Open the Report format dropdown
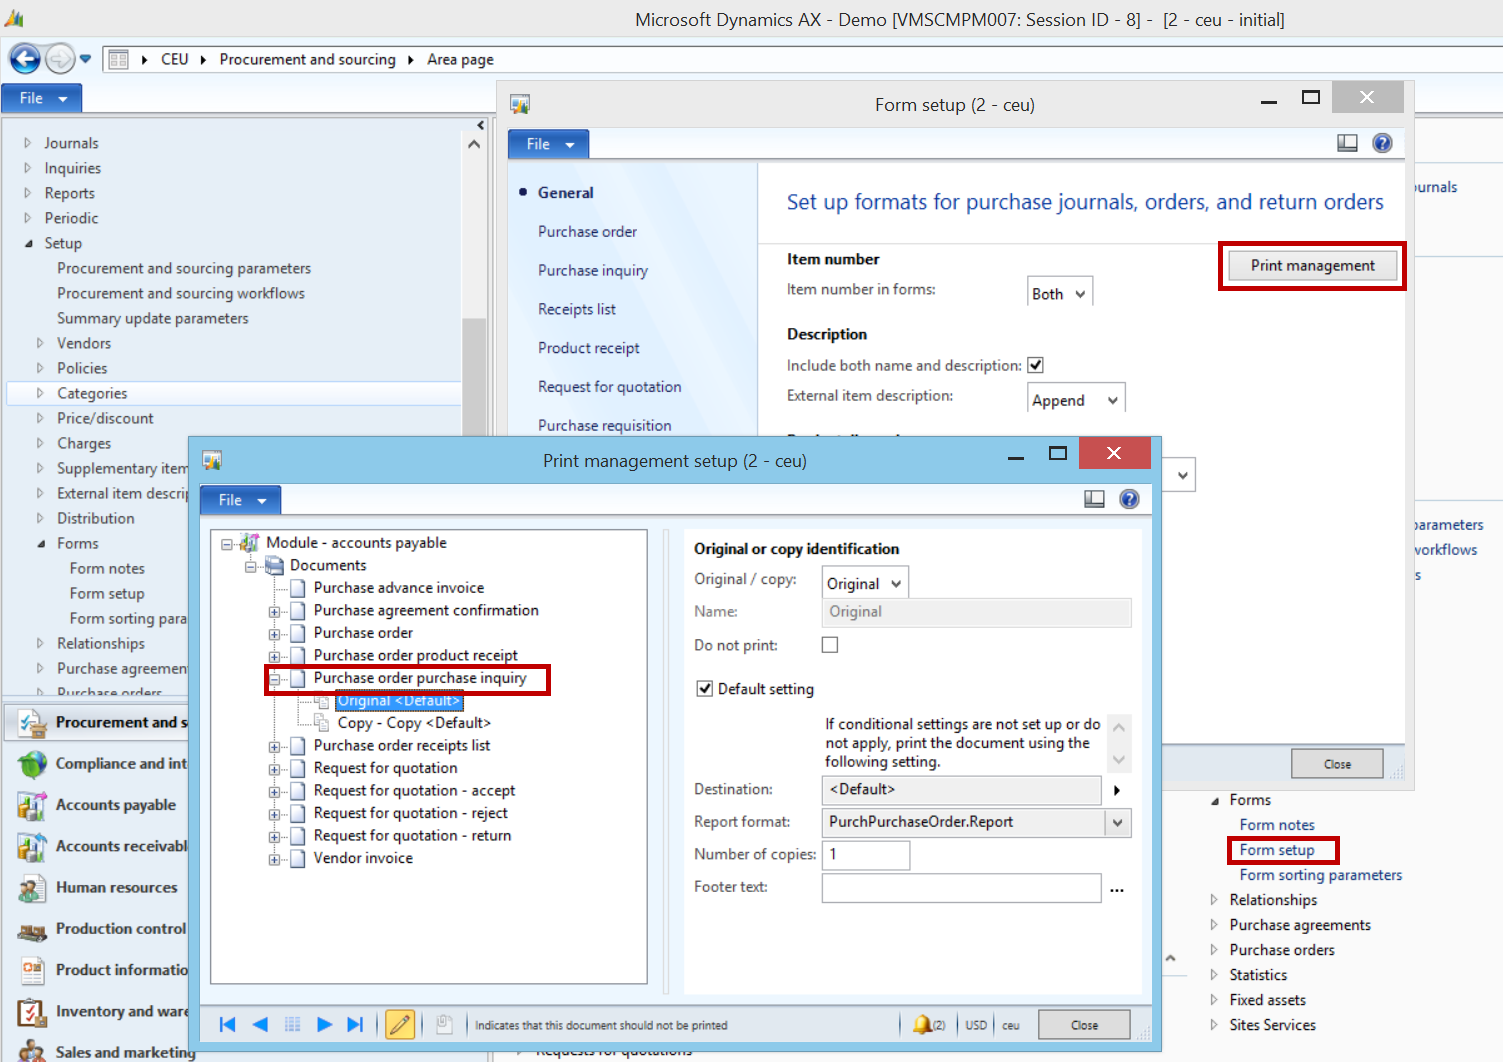The image size is (1503, 1062). click(x=1119, y=822)
